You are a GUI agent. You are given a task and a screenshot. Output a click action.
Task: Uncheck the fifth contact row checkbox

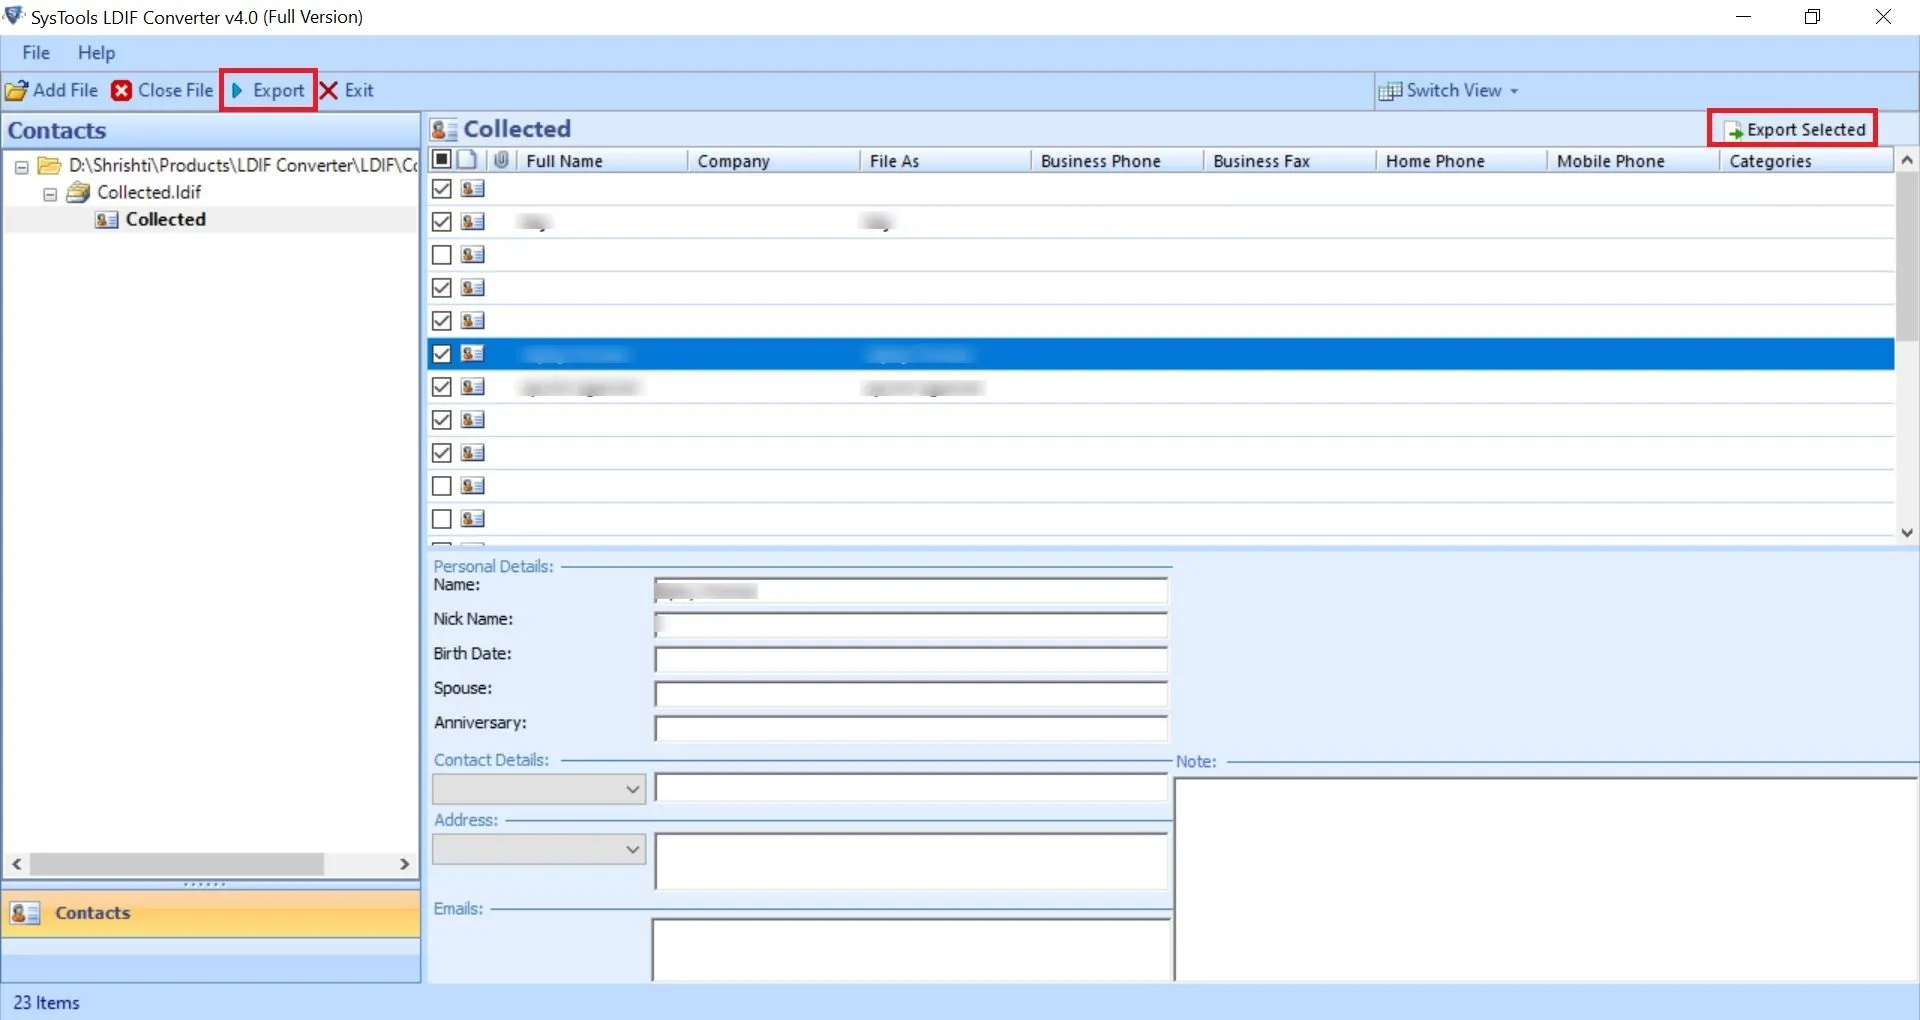[x=441, y=320]
